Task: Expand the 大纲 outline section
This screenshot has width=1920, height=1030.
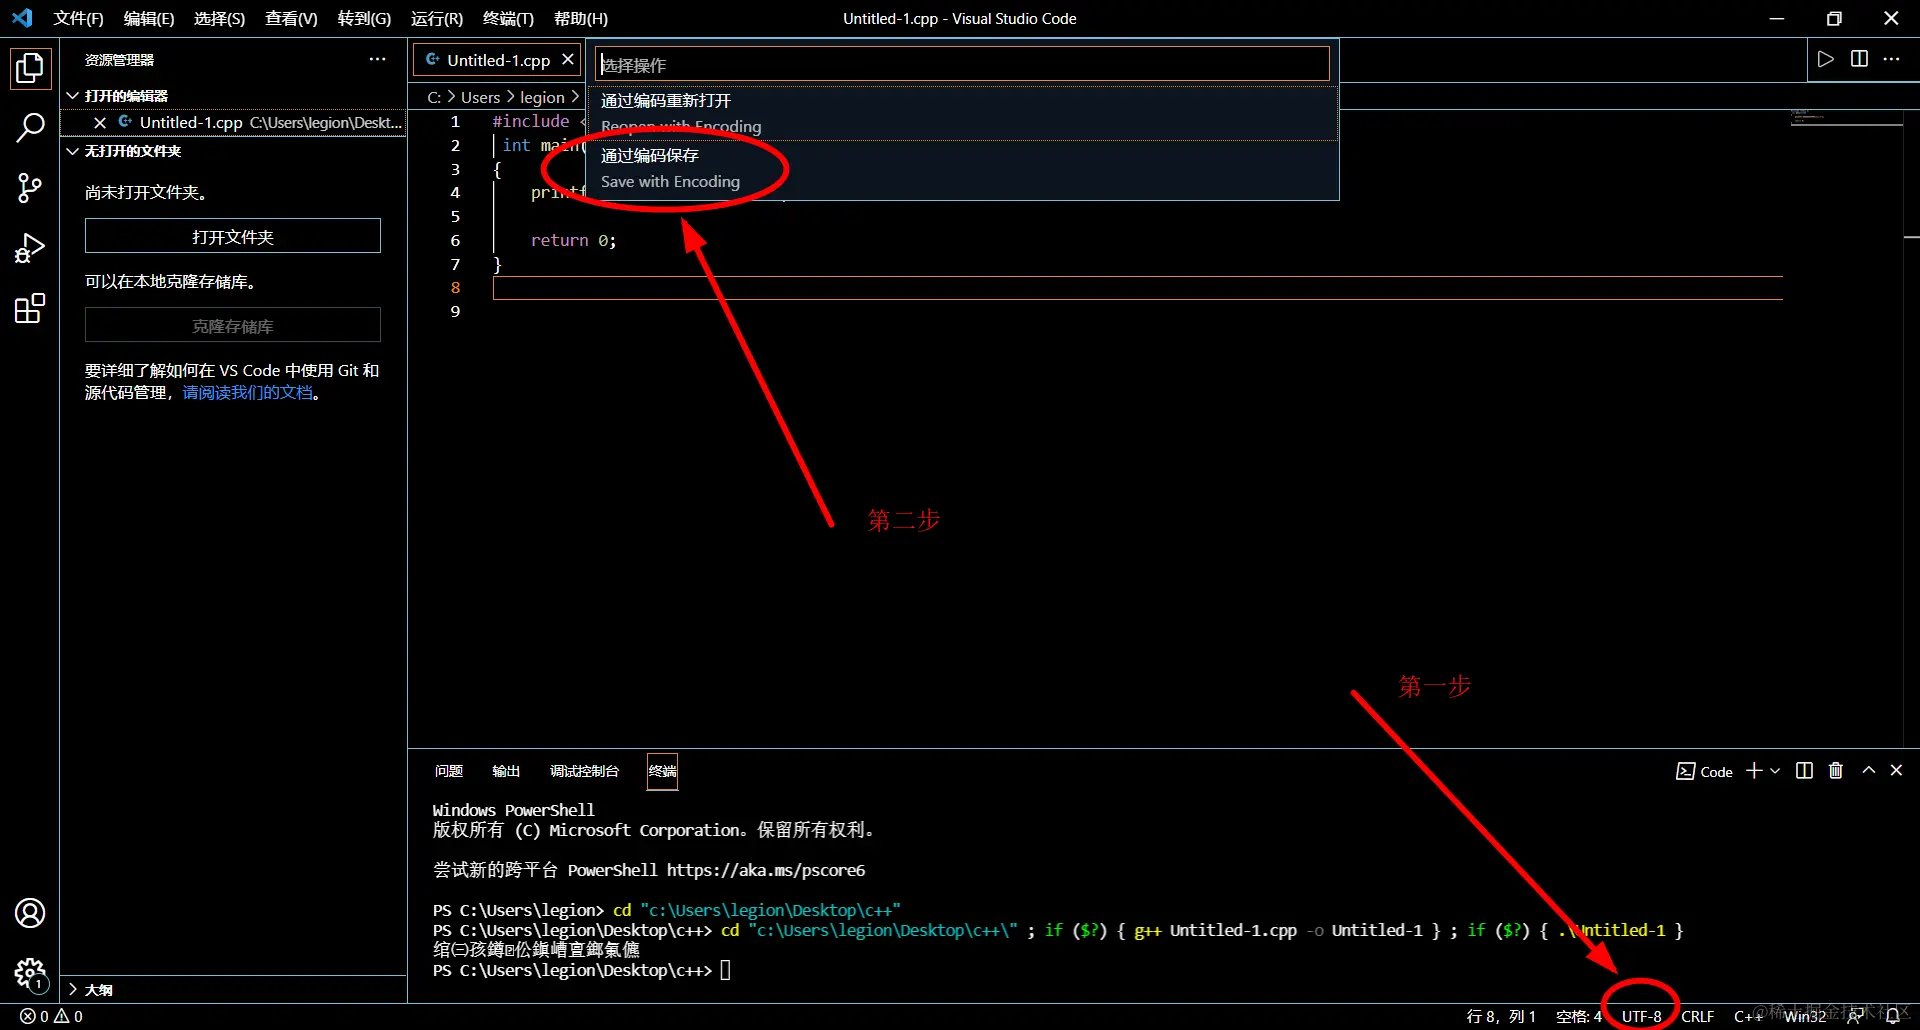Action: pyautogui.click(x=235, y=990)
